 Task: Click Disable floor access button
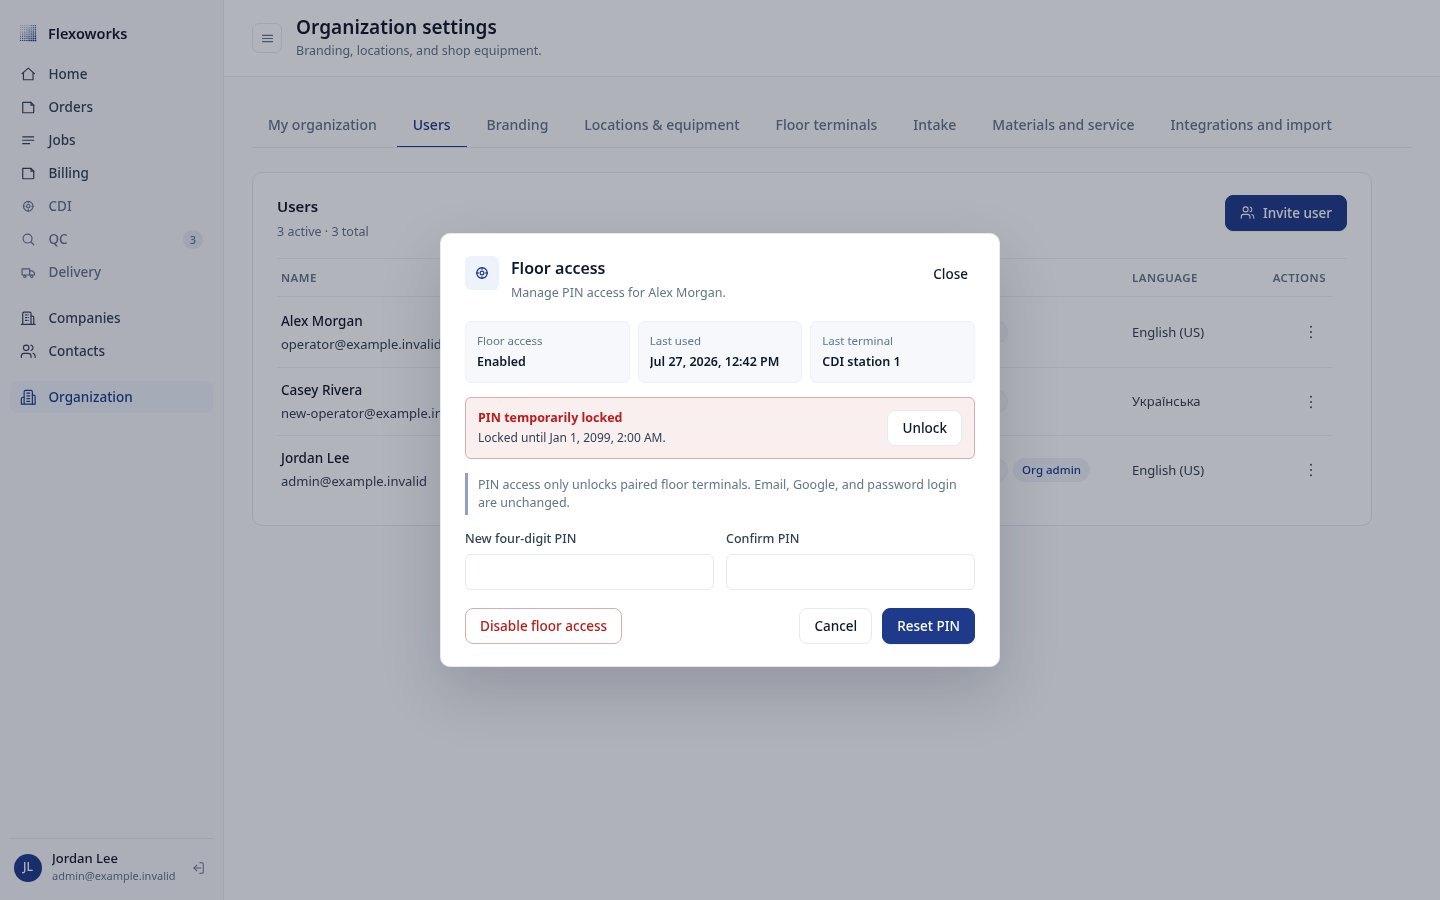(x=543, y=626)
